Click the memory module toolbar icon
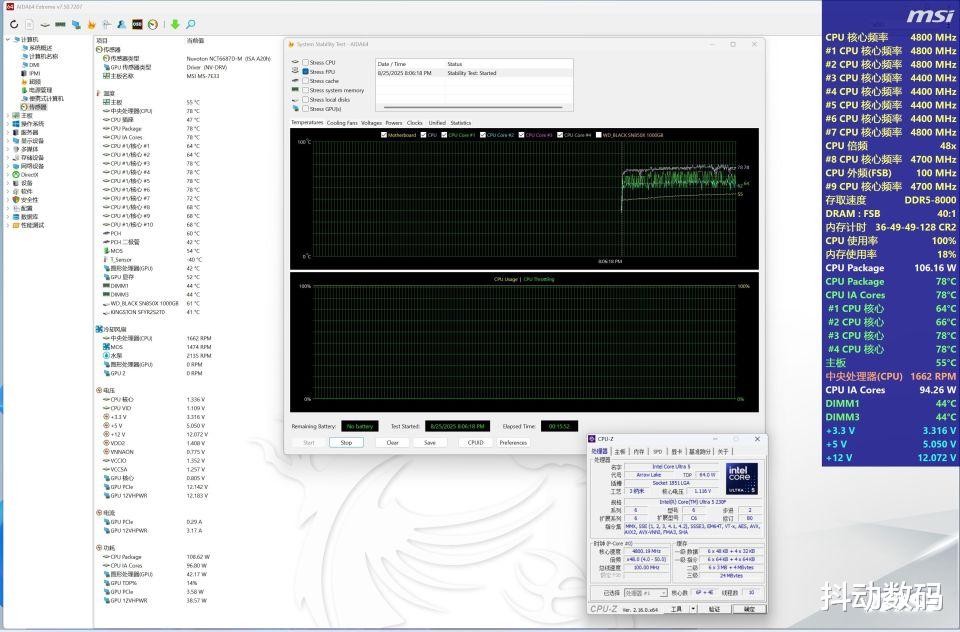Viewport: 960px width, 632px height. point(61,24)
